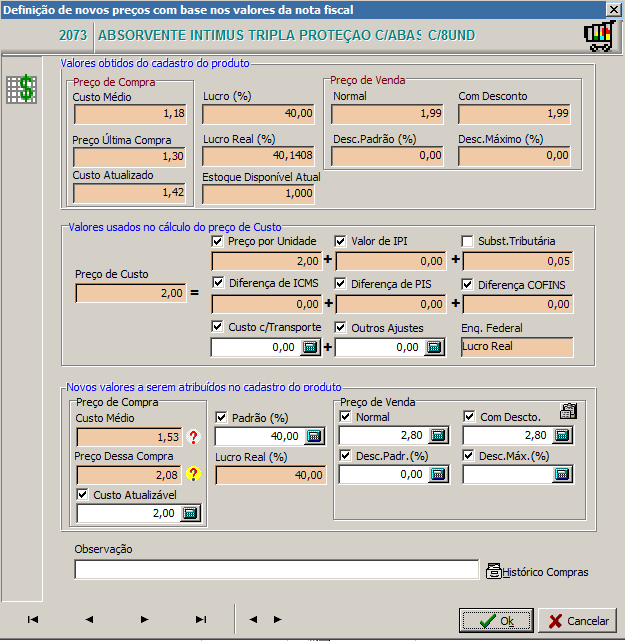Click the Custo c/Transporte value field
The image size is (625, 641).
(255, 347)
